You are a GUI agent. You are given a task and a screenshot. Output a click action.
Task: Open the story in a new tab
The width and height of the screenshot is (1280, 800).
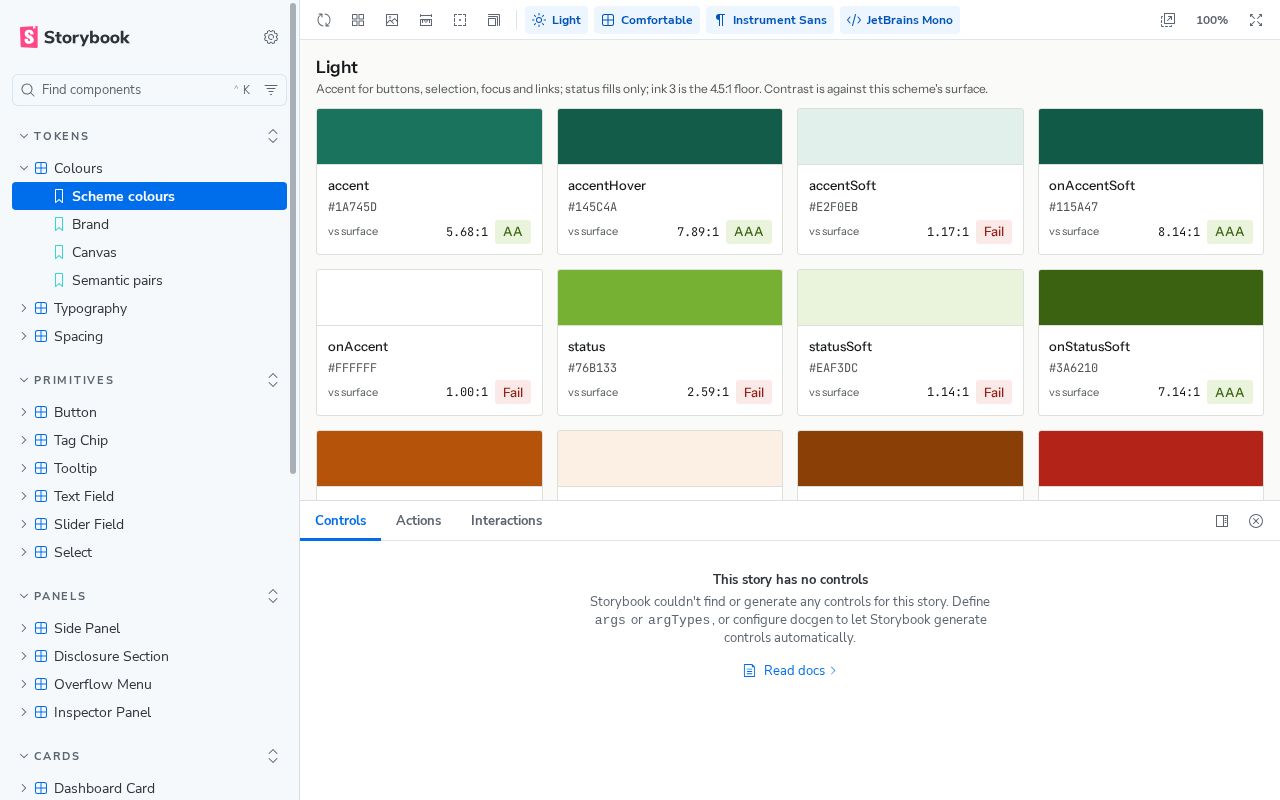(1168, 20)
